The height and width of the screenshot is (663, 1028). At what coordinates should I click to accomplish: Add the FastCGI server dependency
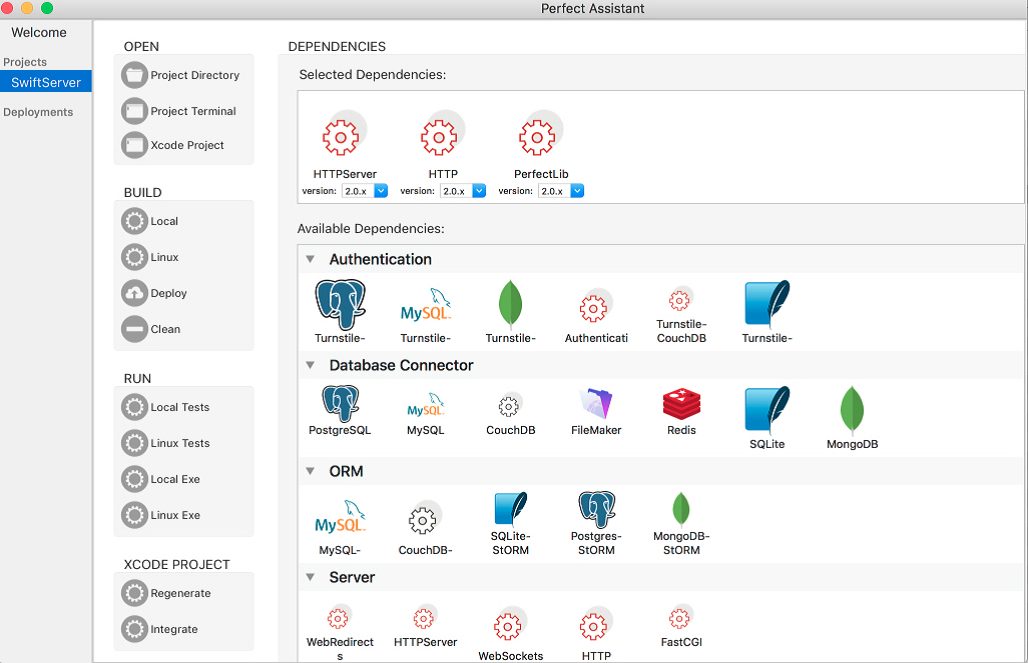pos(681,627)
